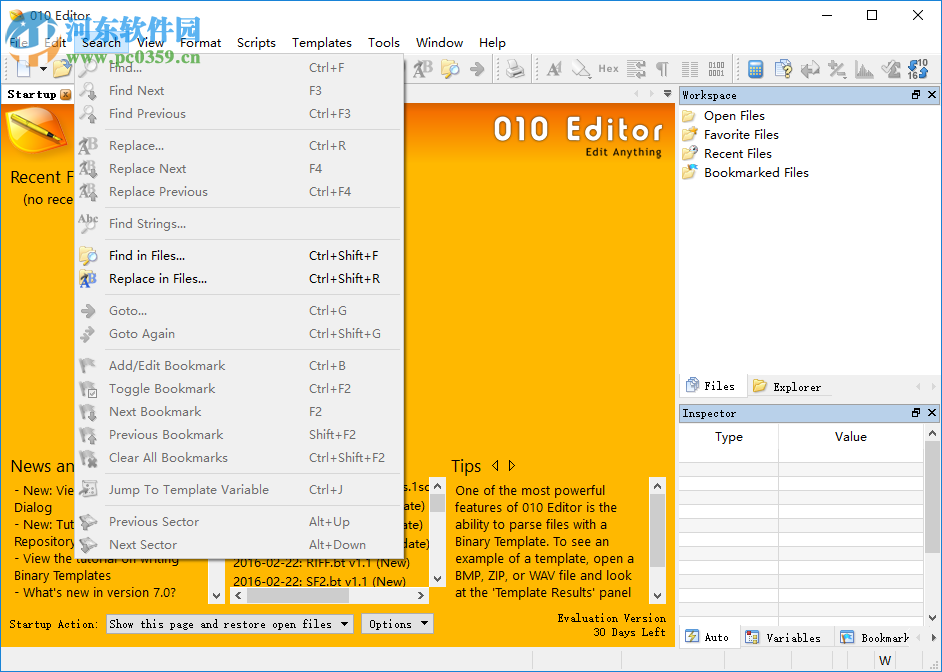Toggle the word wrap toolbar icon
The width and height of the screenshot is (942, 672).
(x=636, y=69)
